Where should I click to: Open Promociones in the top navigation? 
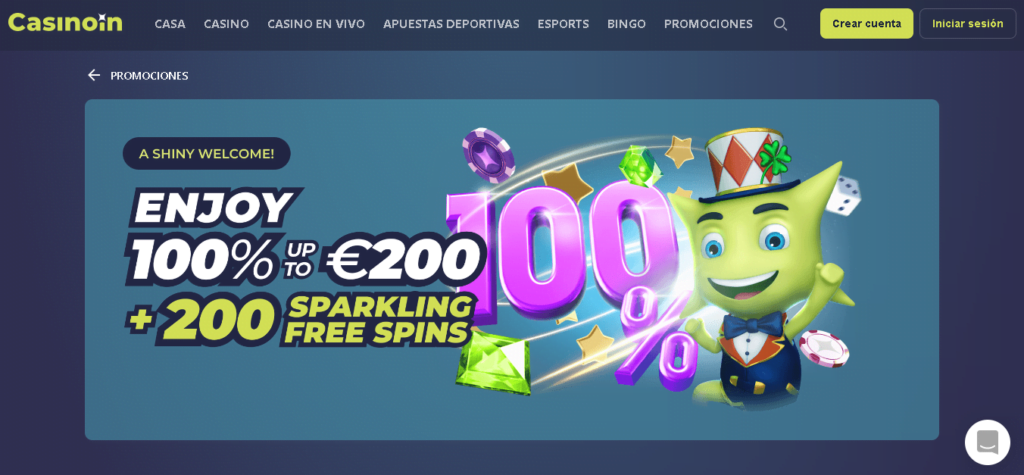coord(708,24)
